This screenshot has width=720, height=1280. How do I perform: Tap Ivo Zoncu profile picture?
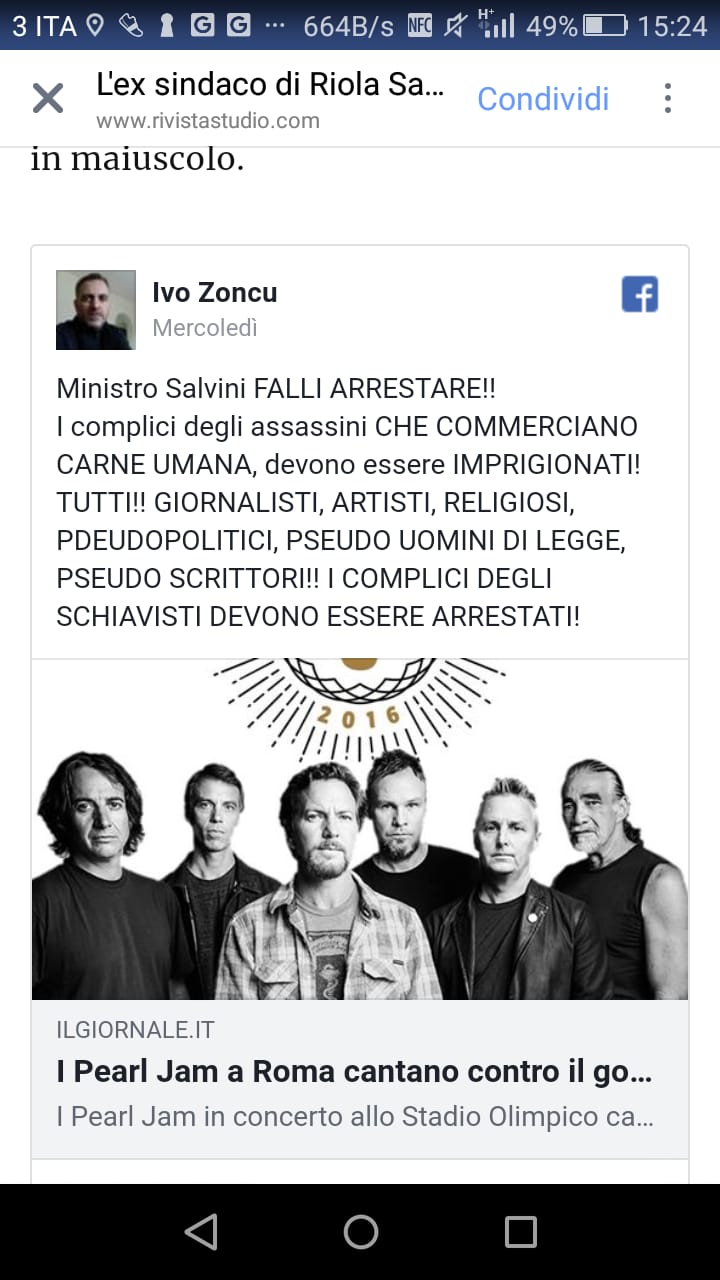[x=96, y=310]
